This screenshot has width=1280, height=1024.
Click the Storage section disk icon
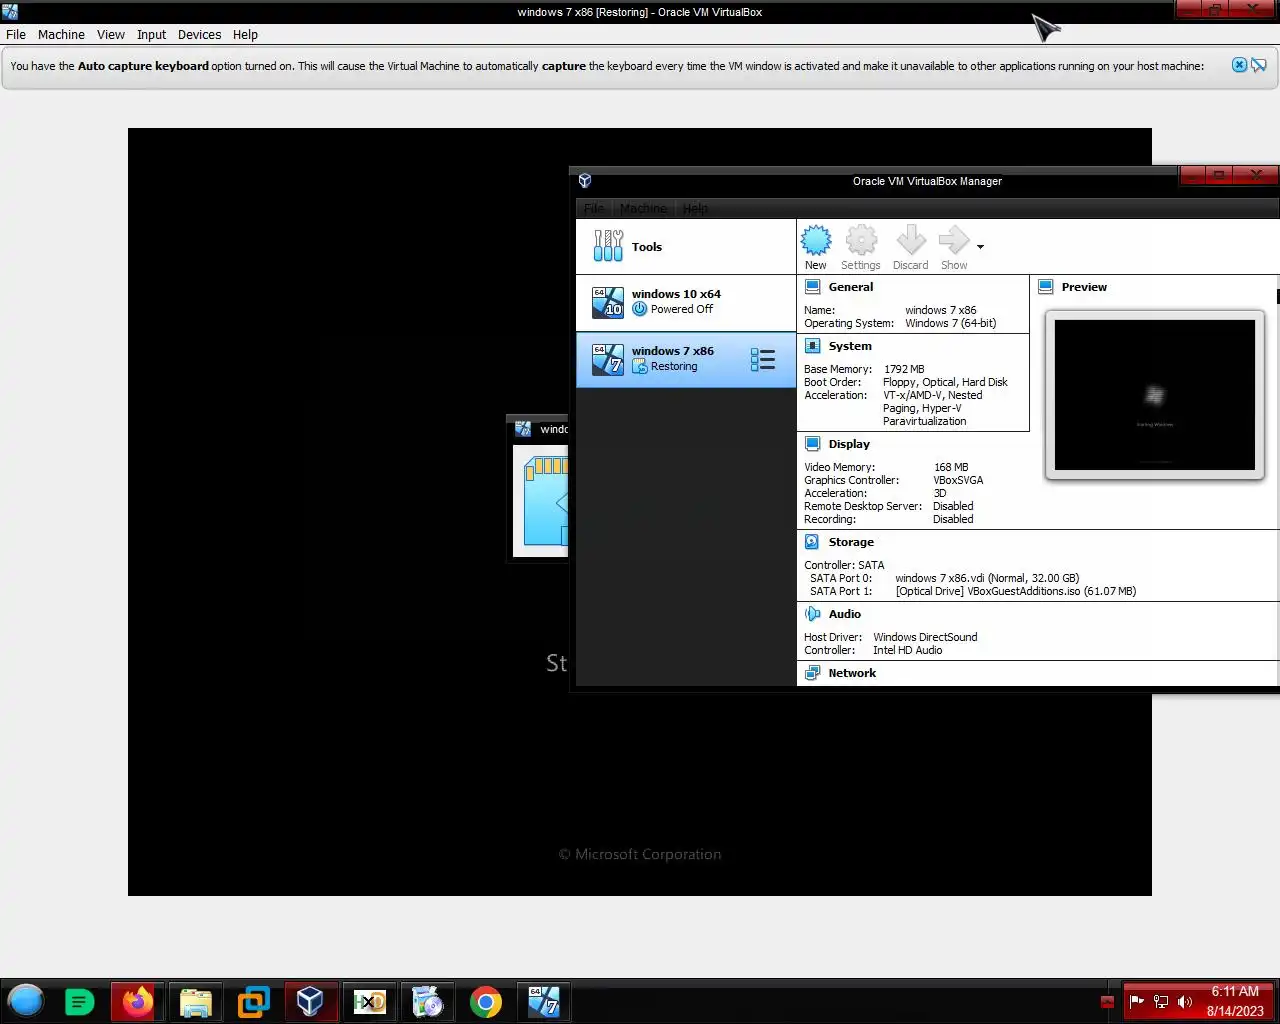click(813, 542)
